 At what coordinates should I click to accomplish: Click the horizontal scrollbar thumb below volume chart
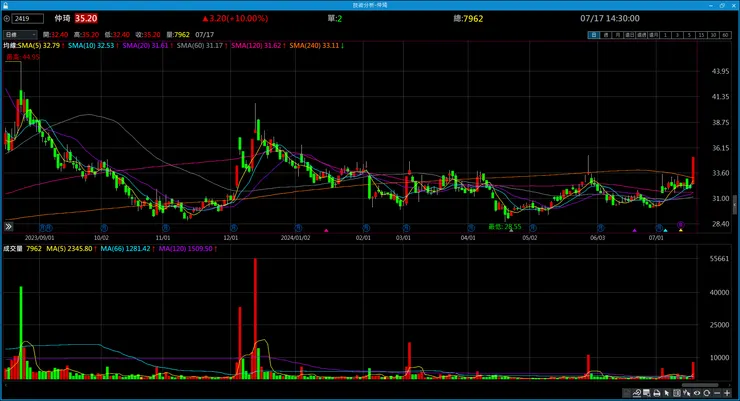[x=699, y=384]
